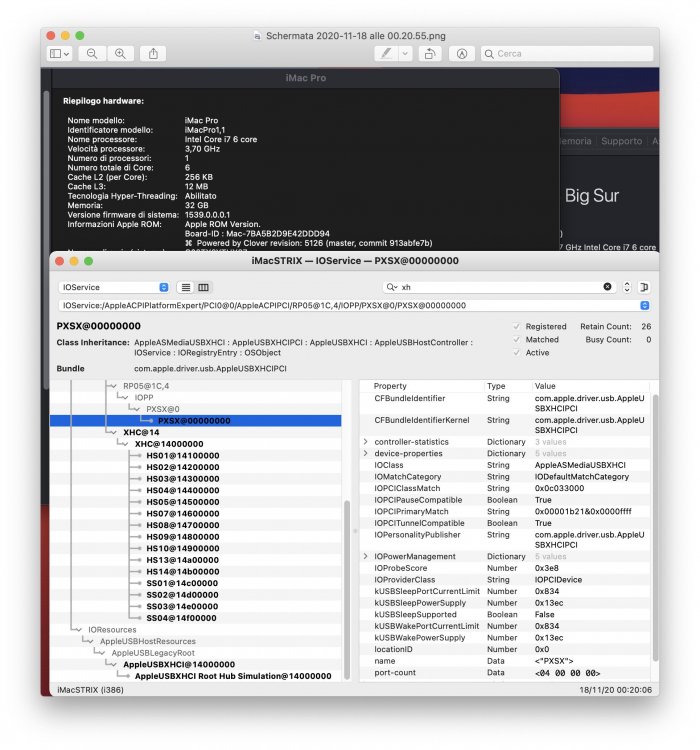Collapse the XHC@14000000 tree node
Screen dimensions: 700x750
tap(125, 444)
